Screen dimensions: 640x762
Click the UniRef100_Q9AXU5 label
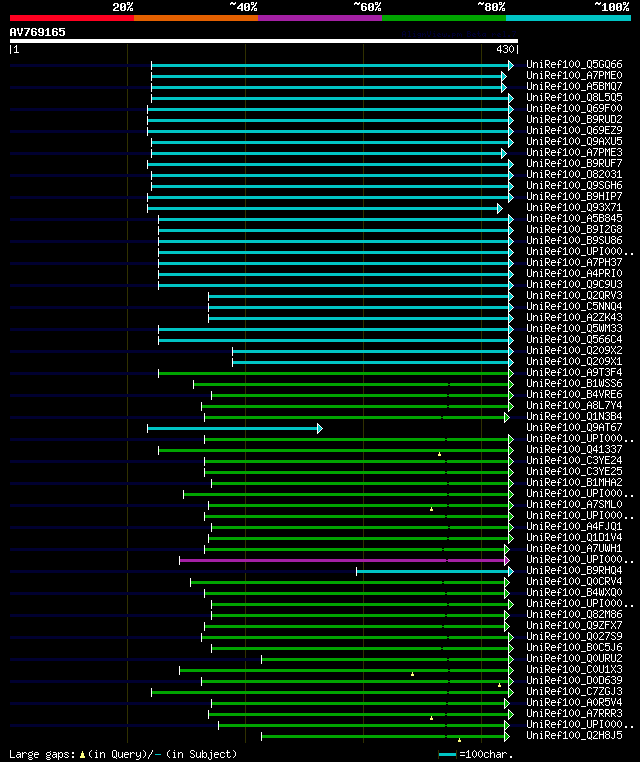pos(574,141)
